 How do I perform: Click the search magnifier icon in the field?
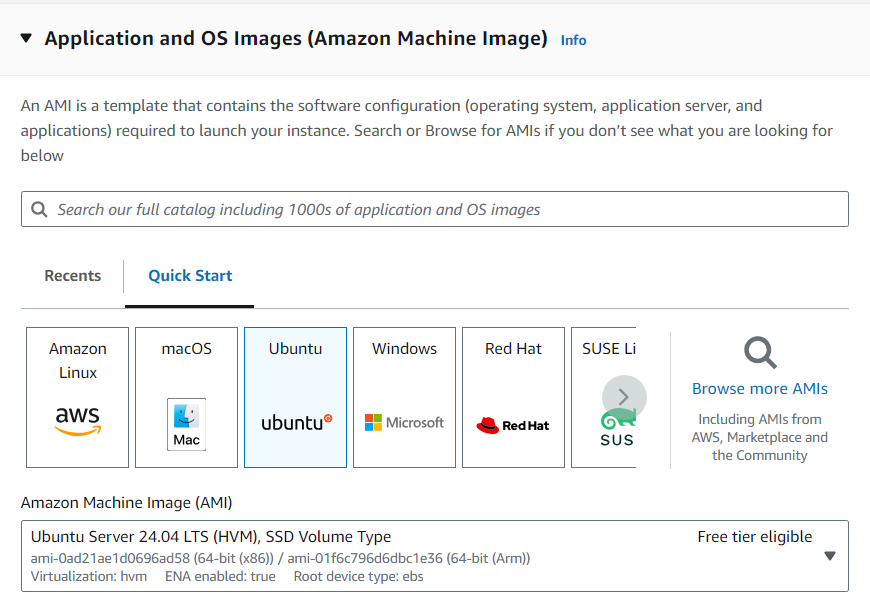(39, 209)
